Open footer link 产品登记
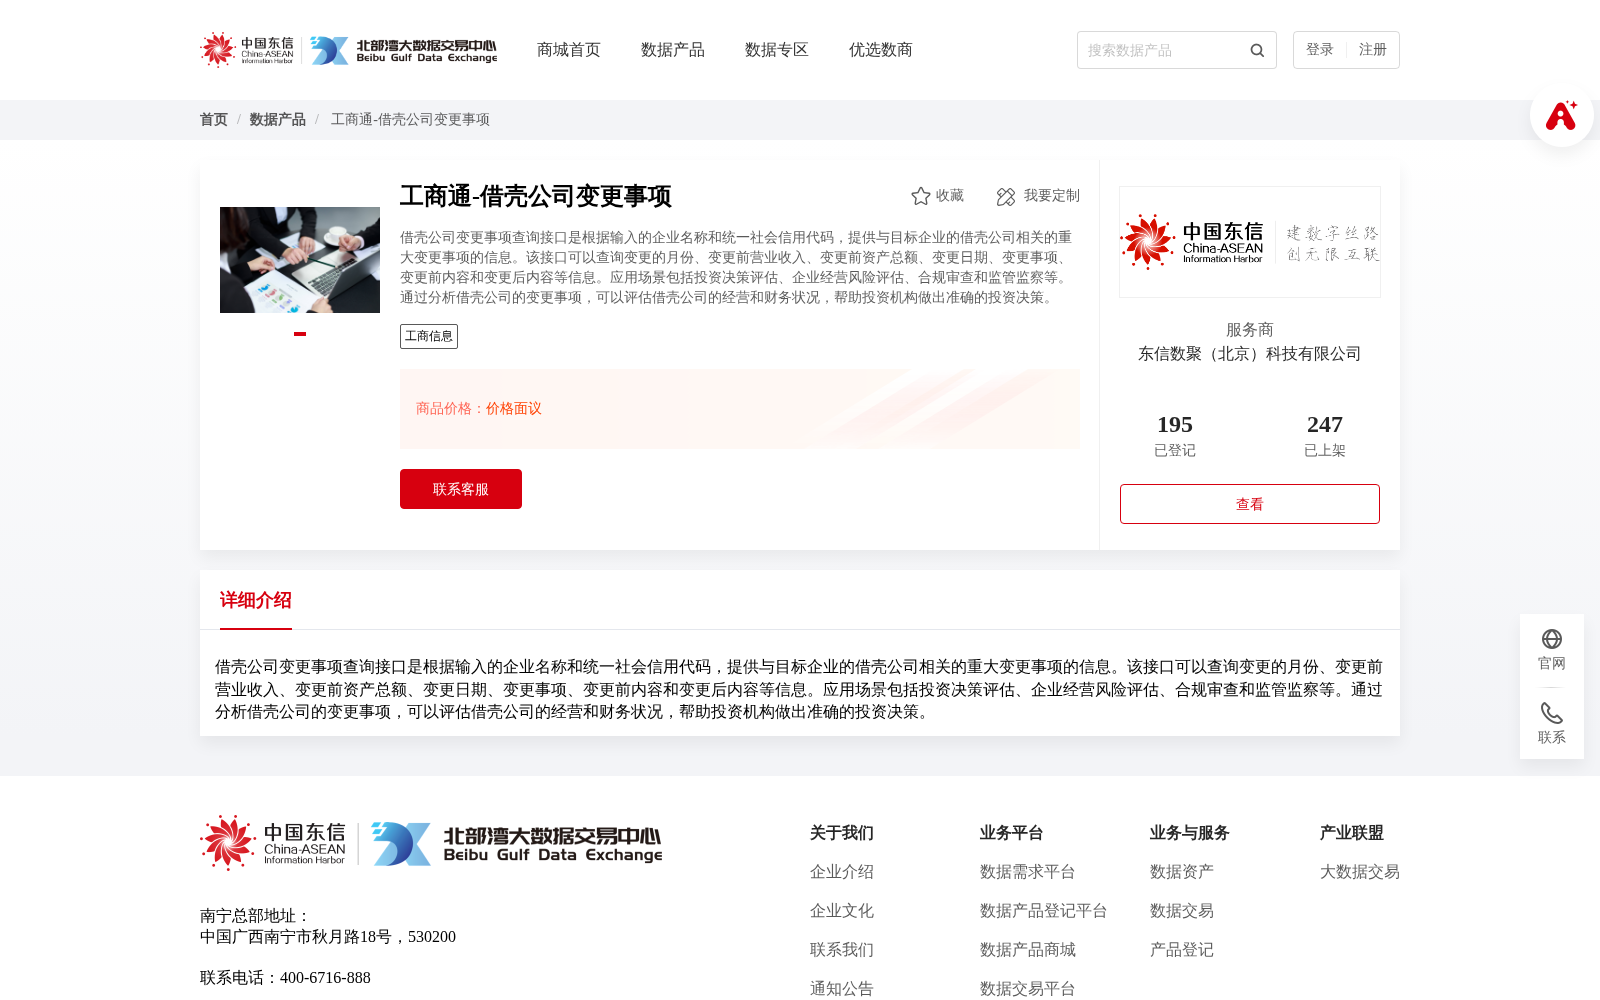Screen dimensions: 1600x1000 (x=1182, y=950)
